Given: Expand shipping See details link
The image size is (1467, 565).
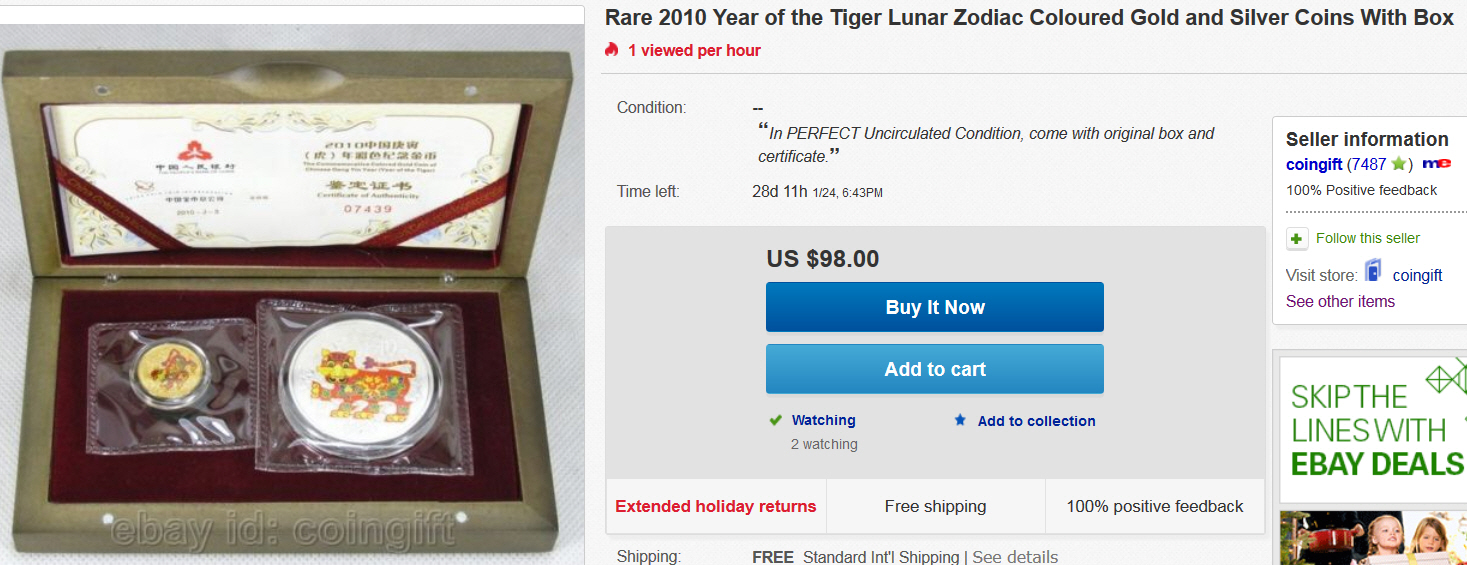Looking at the screenshot, I should click(x=1015, y=557).
